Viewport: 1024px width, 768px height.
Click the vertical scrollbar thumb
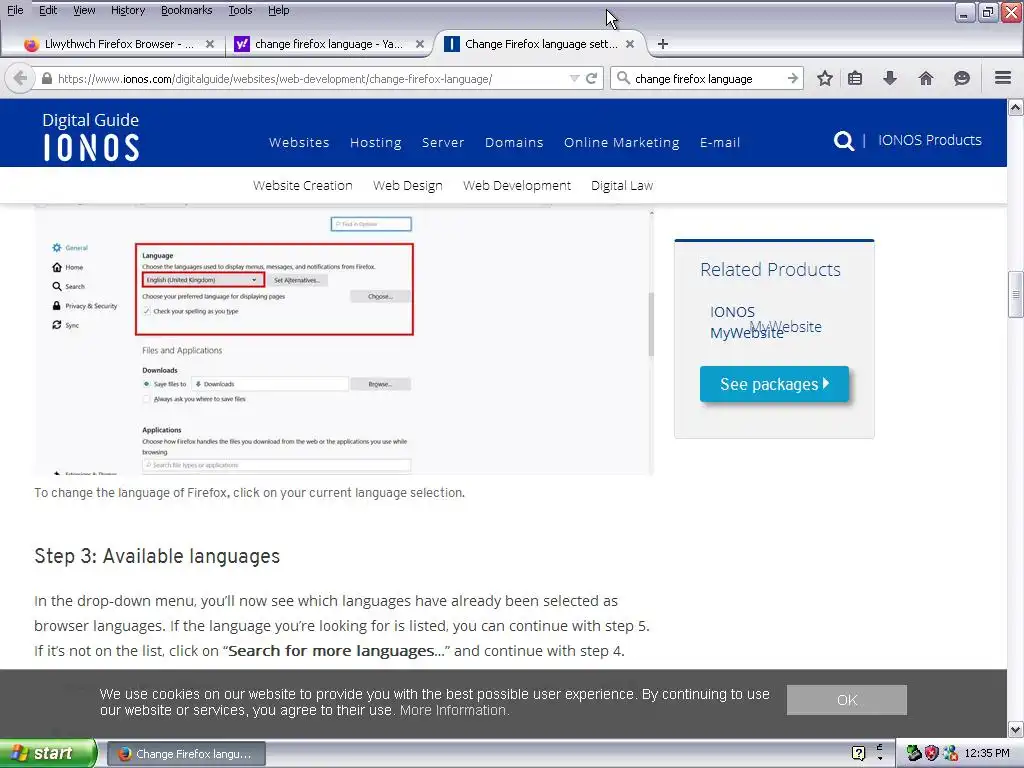coord(1016,294)
